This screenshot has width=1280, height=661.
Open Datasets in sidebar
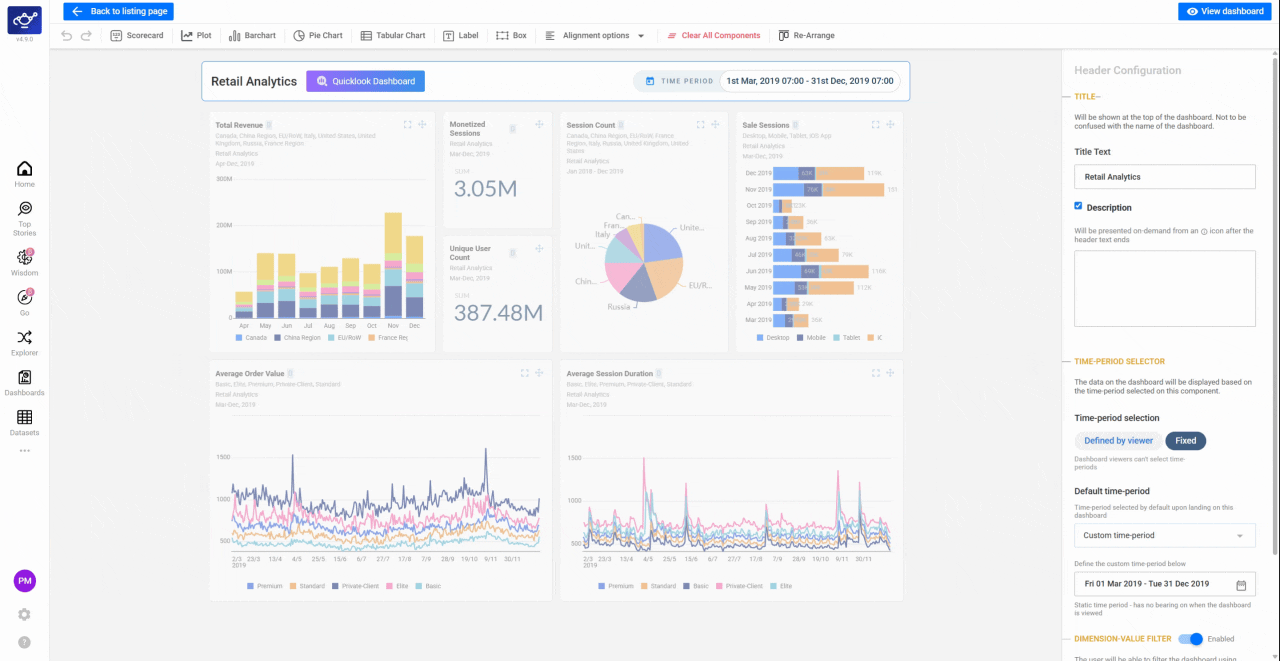24,423
